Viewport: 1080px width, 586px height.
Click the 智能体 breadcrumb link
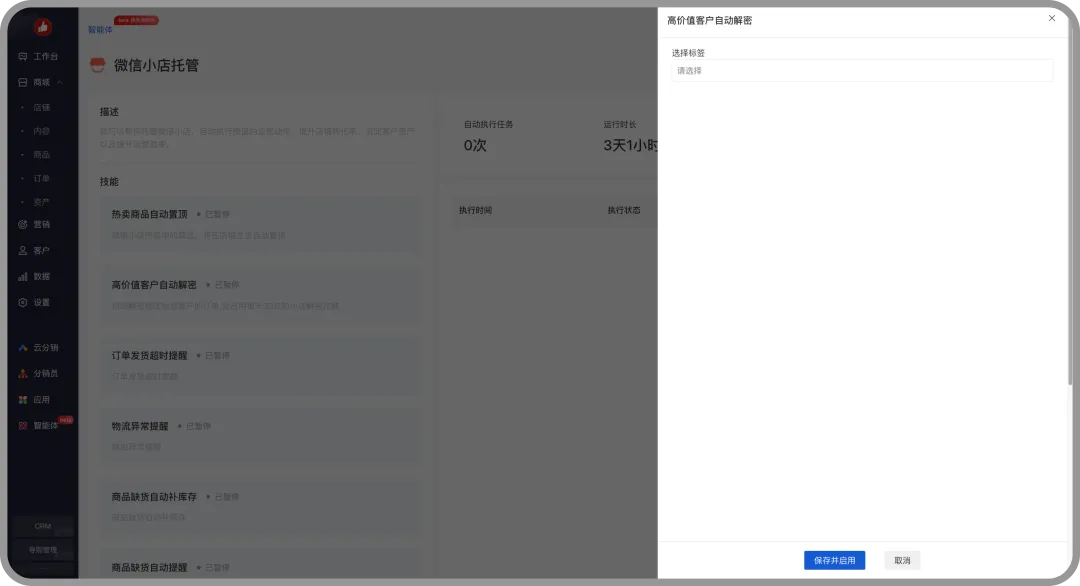coord(100,30)
